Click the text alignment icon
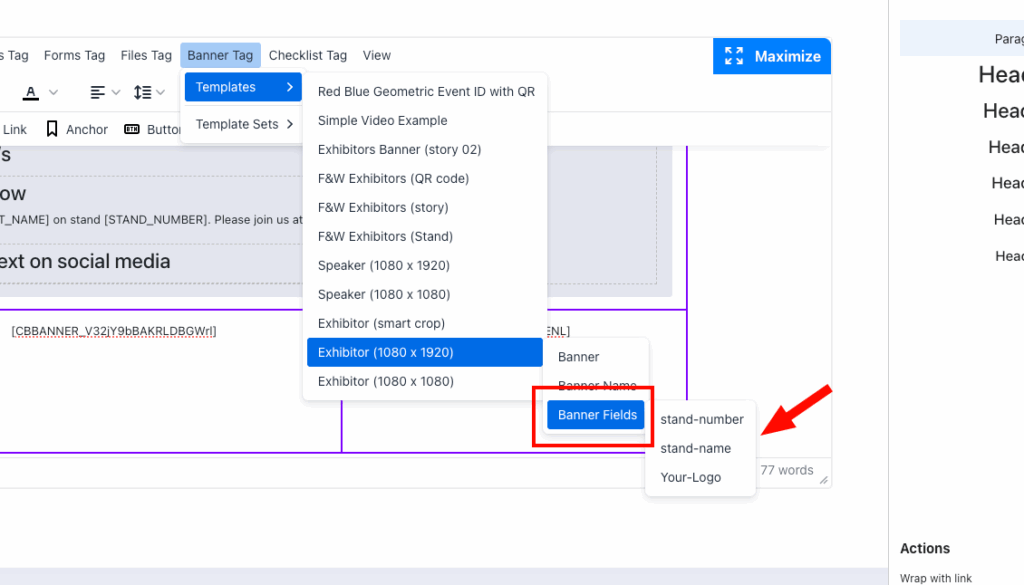The image size is (1024, 585). (x=97, y=92)
